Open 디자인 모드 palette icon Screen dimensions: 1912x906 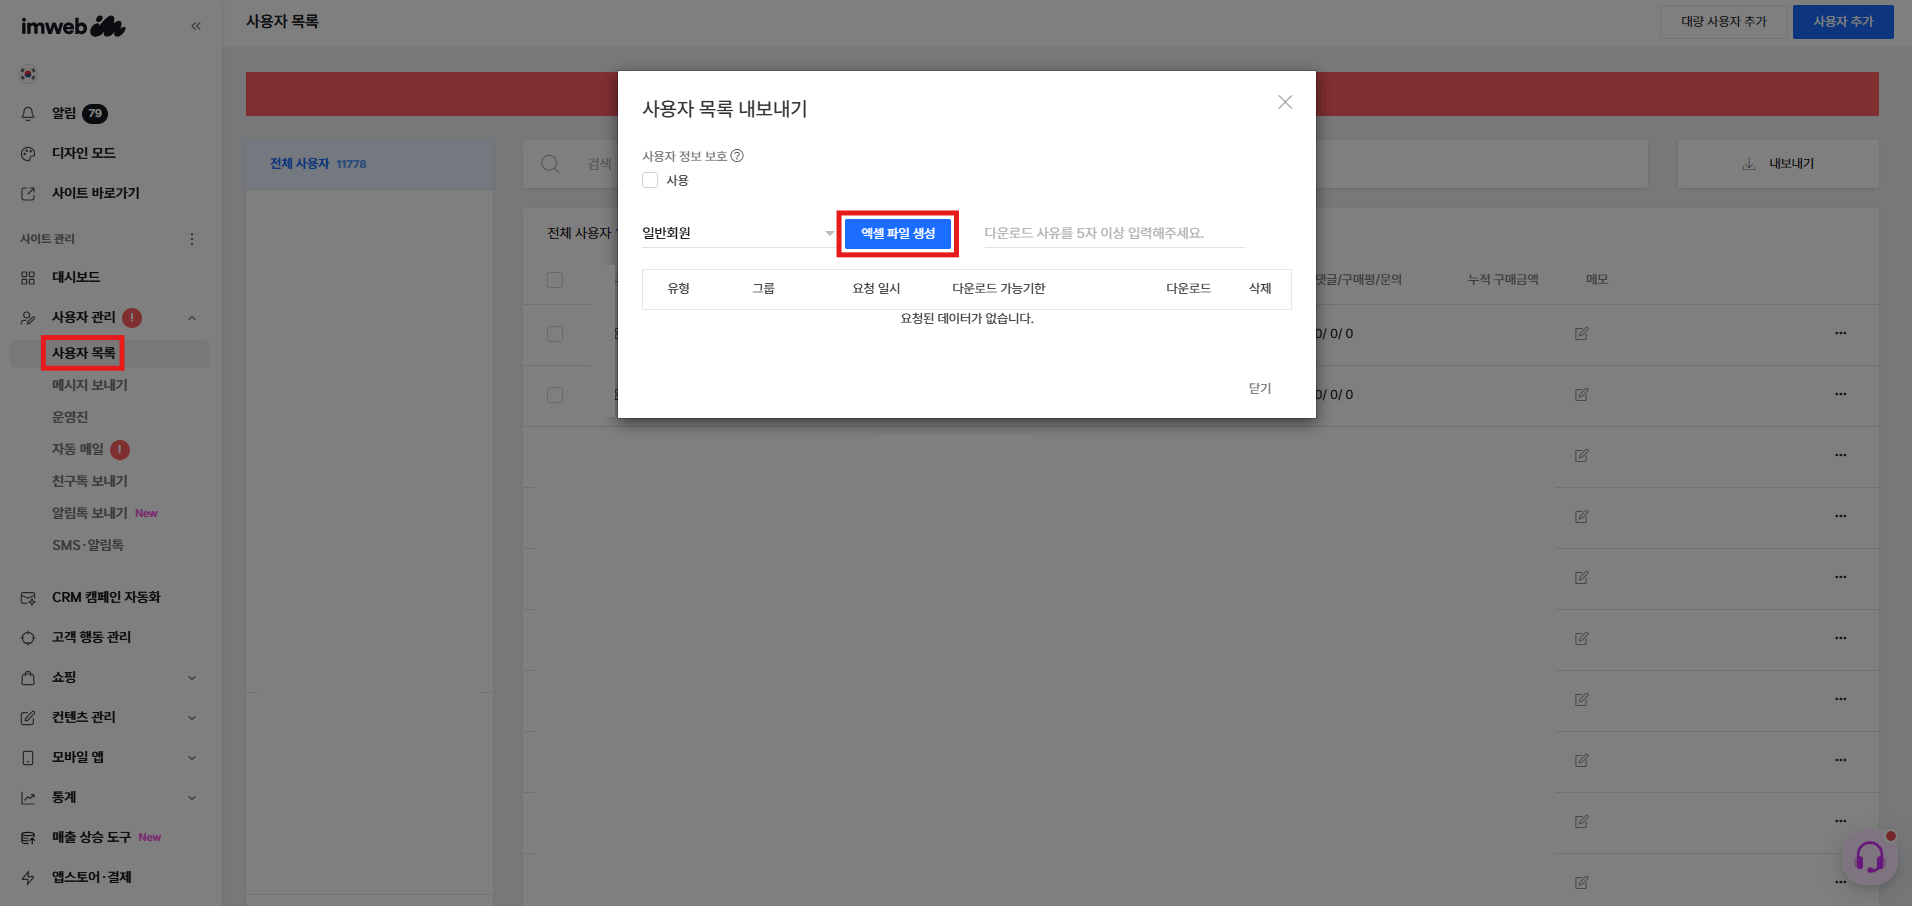(x=28, y=154)
